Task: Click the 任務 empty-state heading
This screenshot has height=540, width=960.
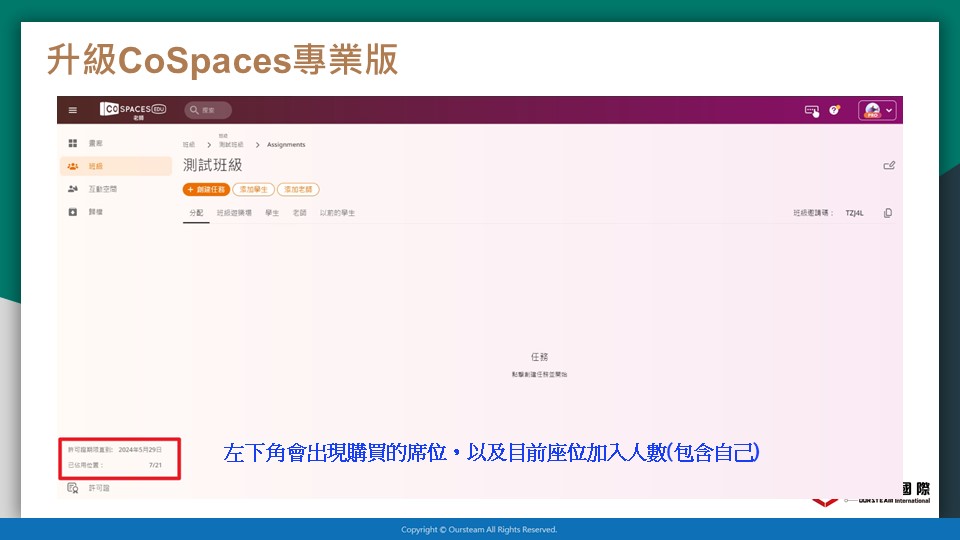Action: [539, 357]
